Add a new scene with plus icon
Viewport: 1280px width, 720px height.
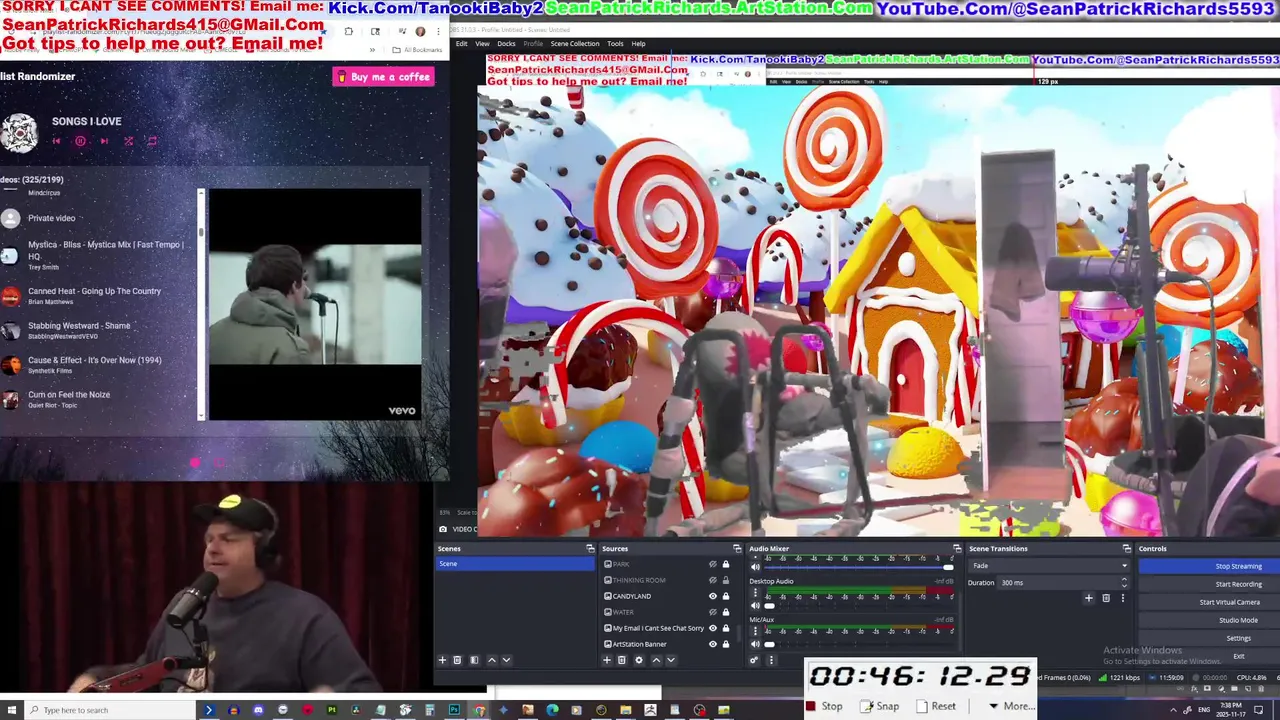[x=442, y=660]
